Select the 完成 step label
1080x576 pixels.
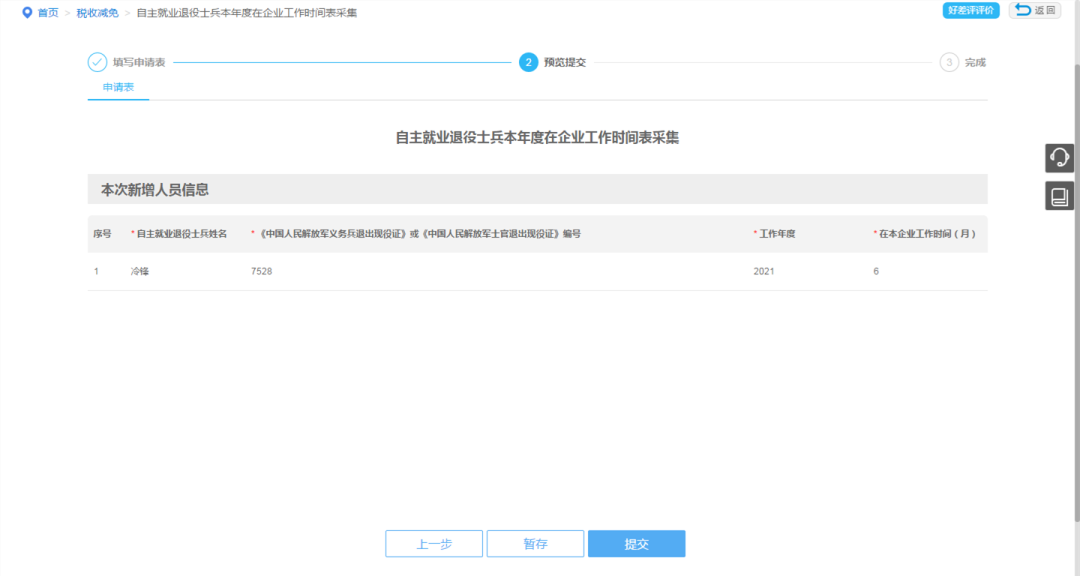pos(975,63)
